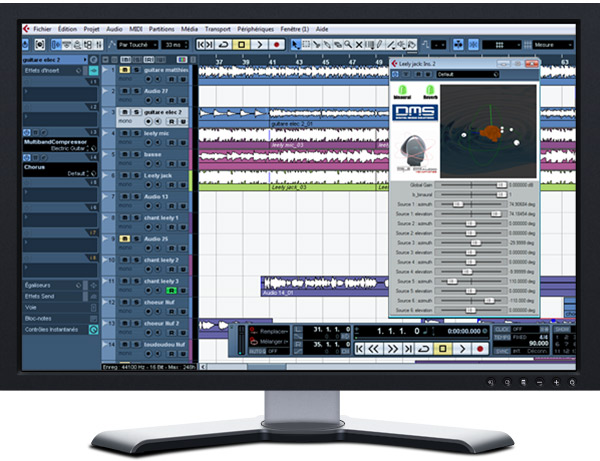
Task: Click the Source 1 azimuth slider handle
Action: click(x=458, y=204)
